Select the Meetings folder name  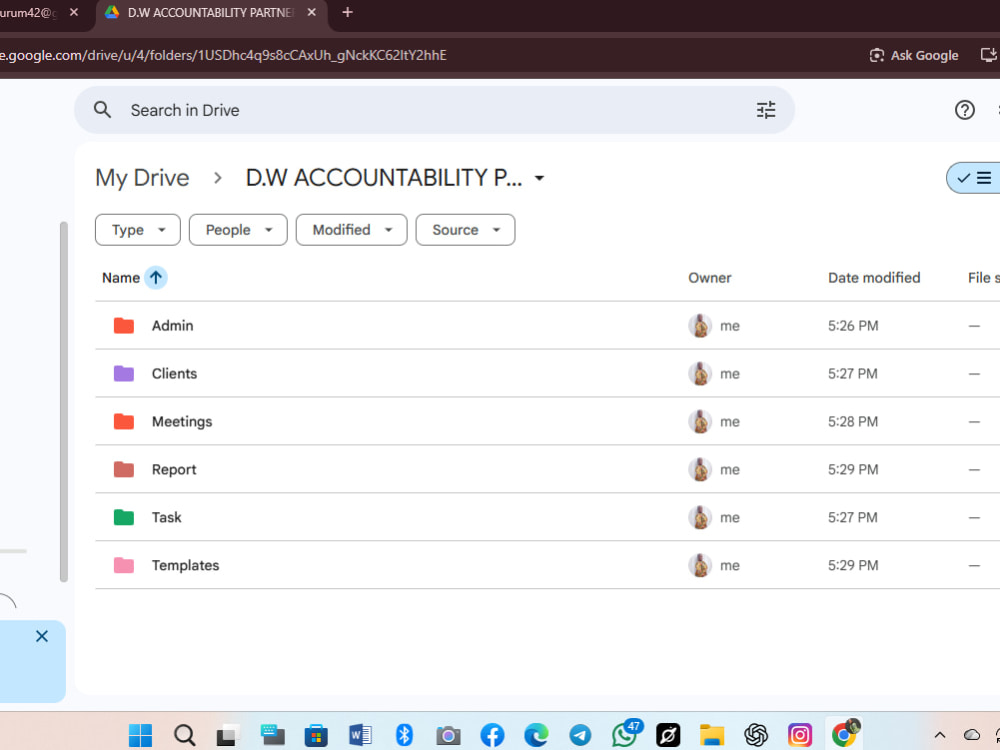coord(182,422)
